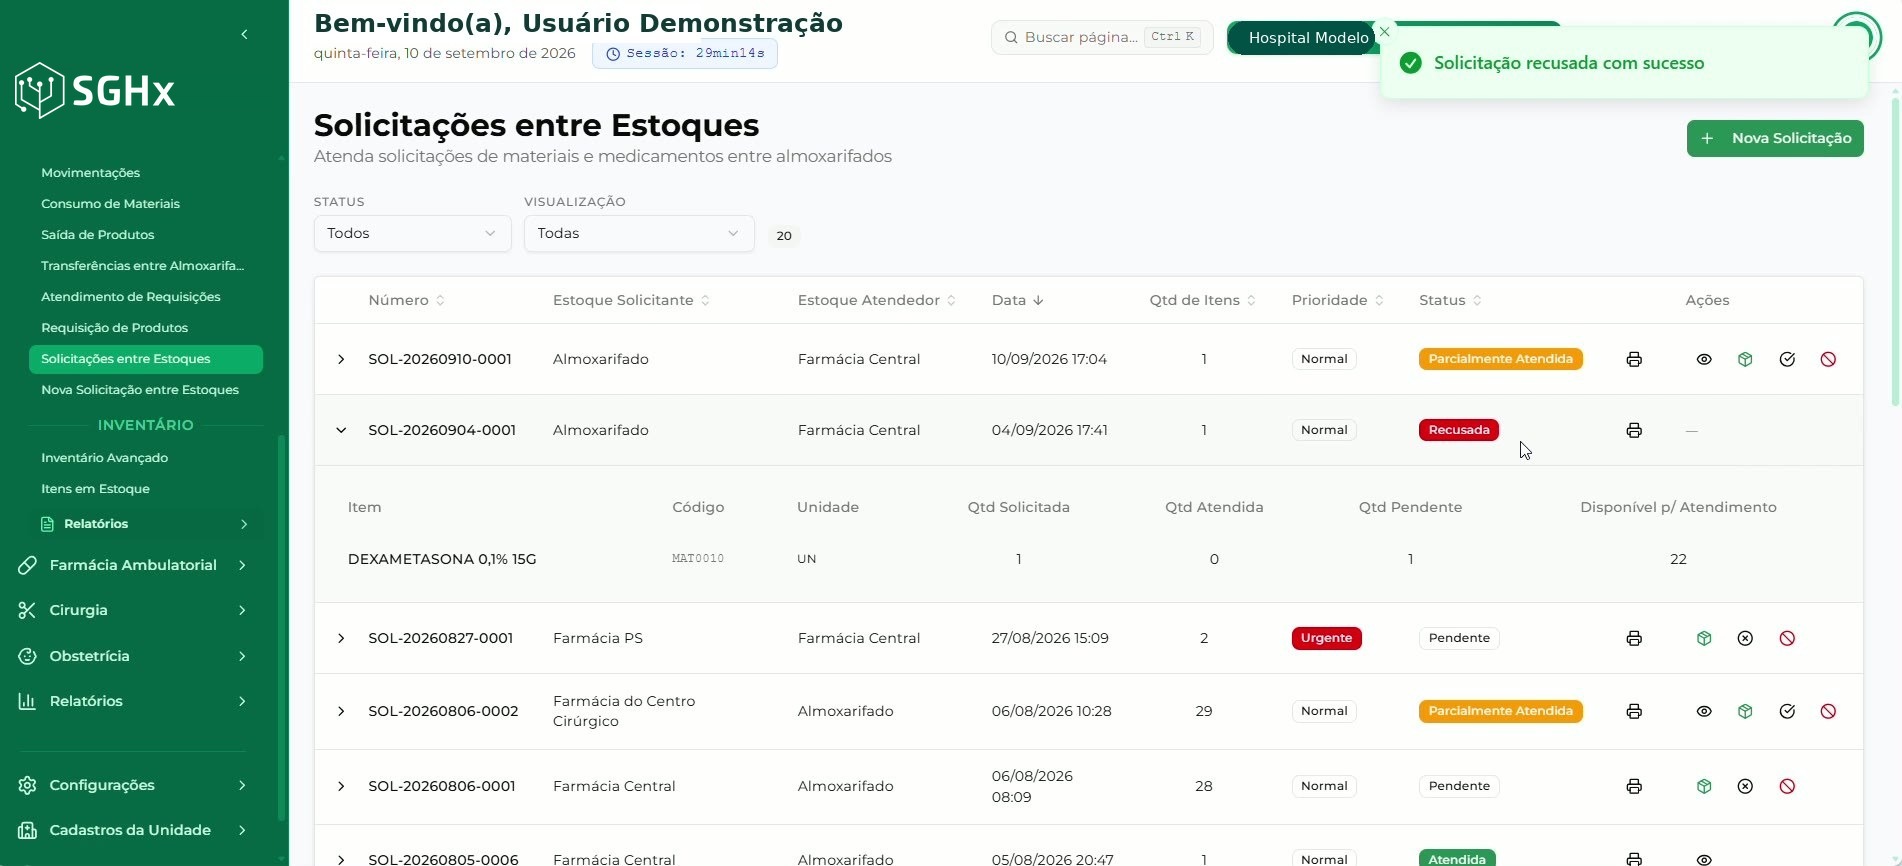Viewport: 1902px width, 866px height.
Task: Collapse the expanded row SOL-20260904-0001
Action: point(341,430)
